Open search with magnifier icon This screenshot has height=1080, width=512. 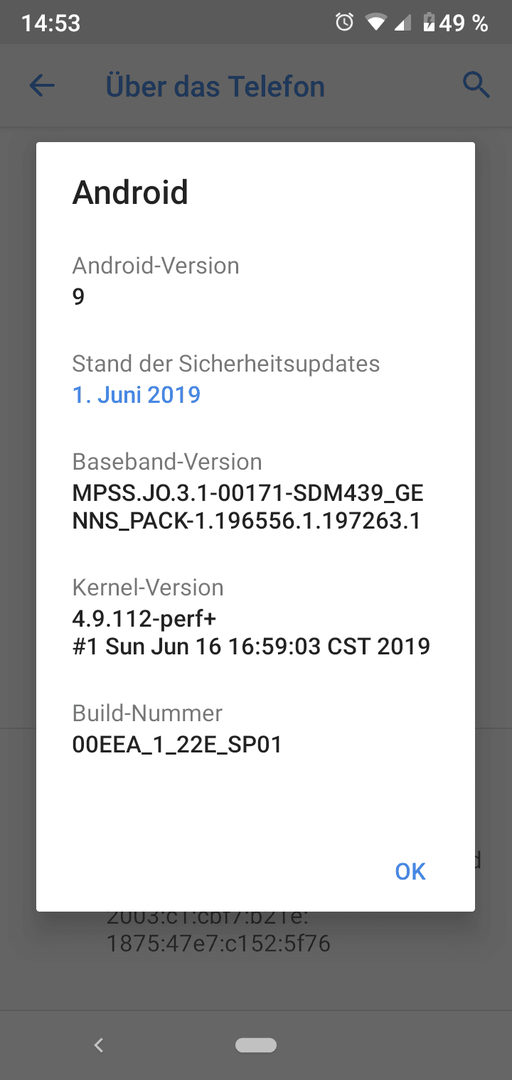click(x=475, y=86)
